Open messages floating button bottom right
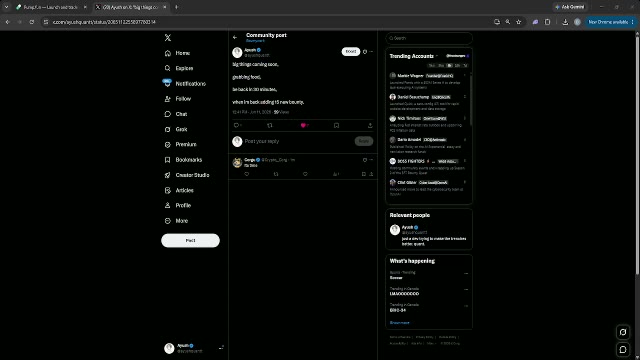Image resolution: width=640 pixels, height=360 pixels. (x=623, y=349)
